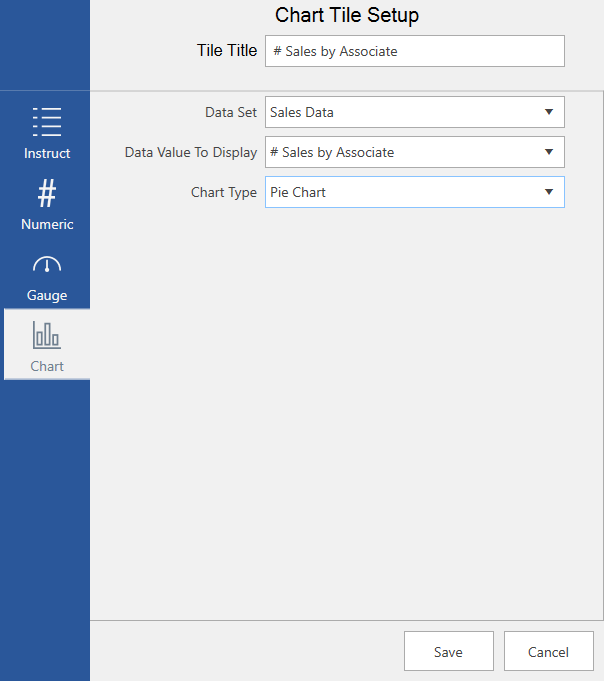Click the Gauge text label in sidebar

coord(47,295)
